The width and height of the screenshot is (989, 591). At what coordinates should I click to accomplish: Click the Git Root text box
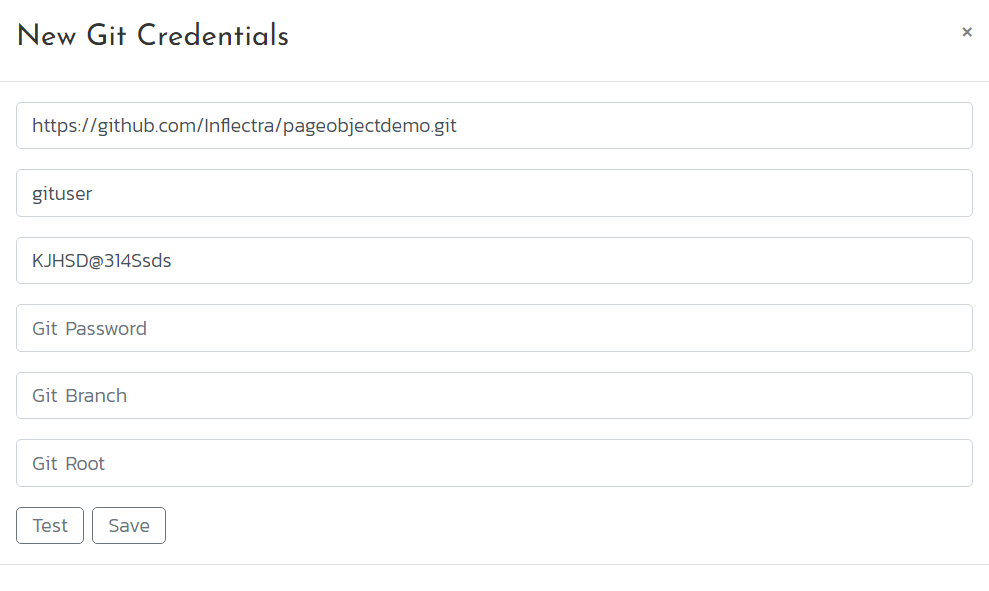[x=494, y=463]
